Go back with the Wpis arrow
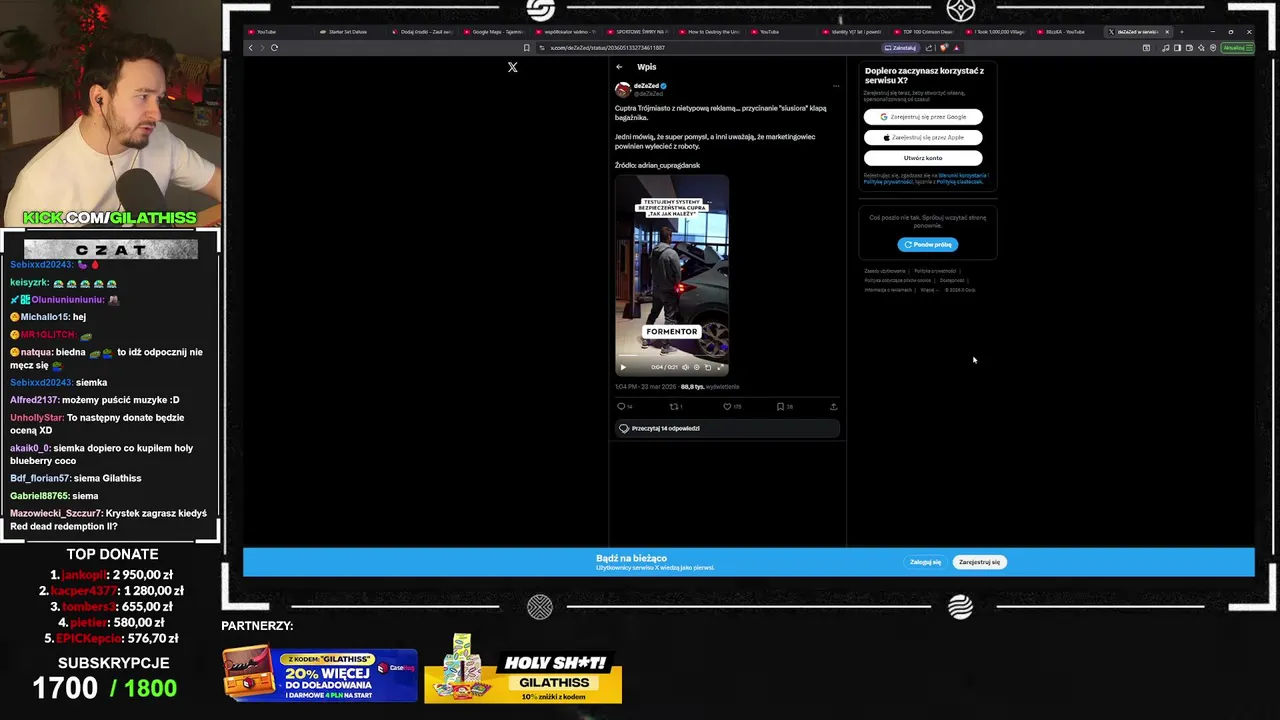Screen dimensions: 1280x720 619,67
